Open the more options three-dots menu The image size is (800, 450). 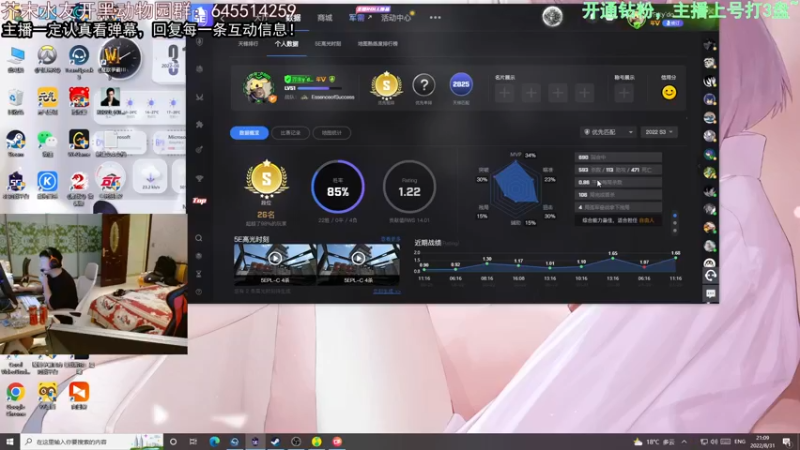point(435,17)
